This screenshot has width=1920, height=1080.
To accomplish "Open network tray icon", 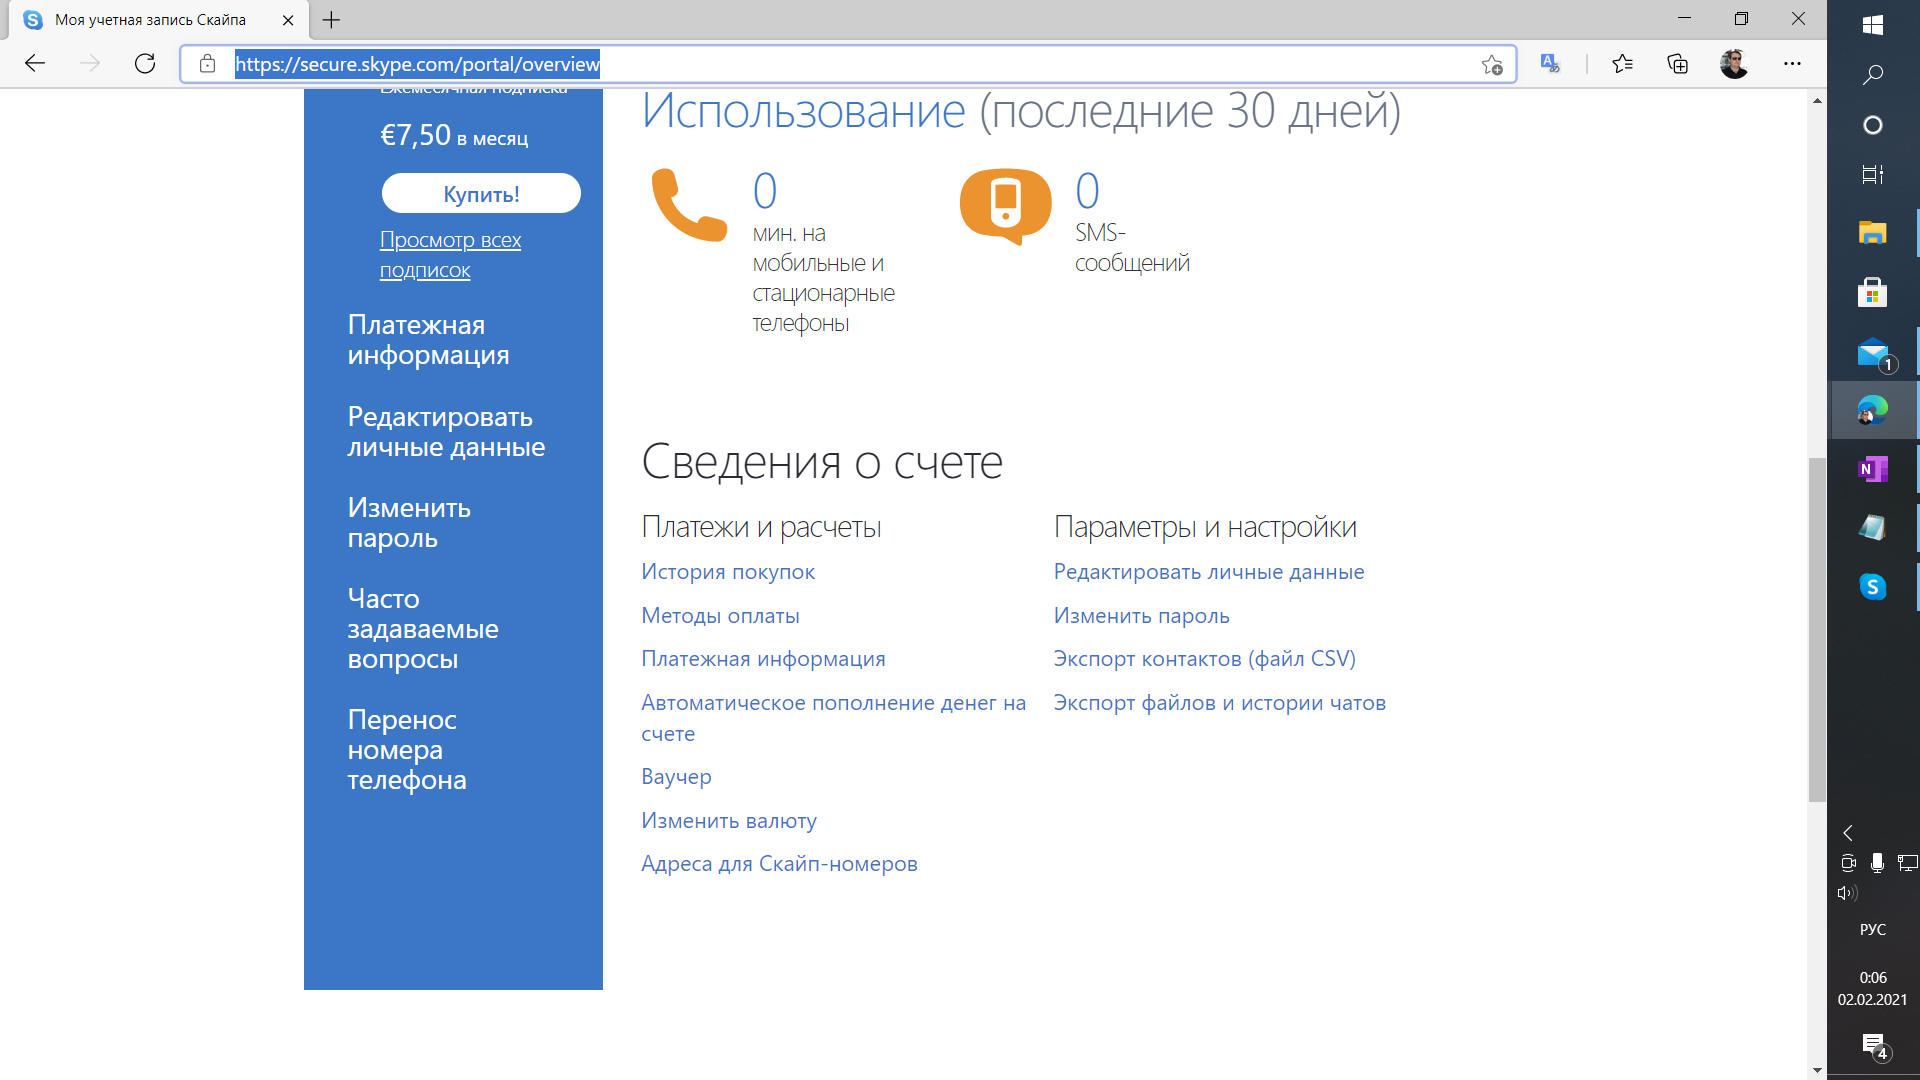I will (1908, 863).
